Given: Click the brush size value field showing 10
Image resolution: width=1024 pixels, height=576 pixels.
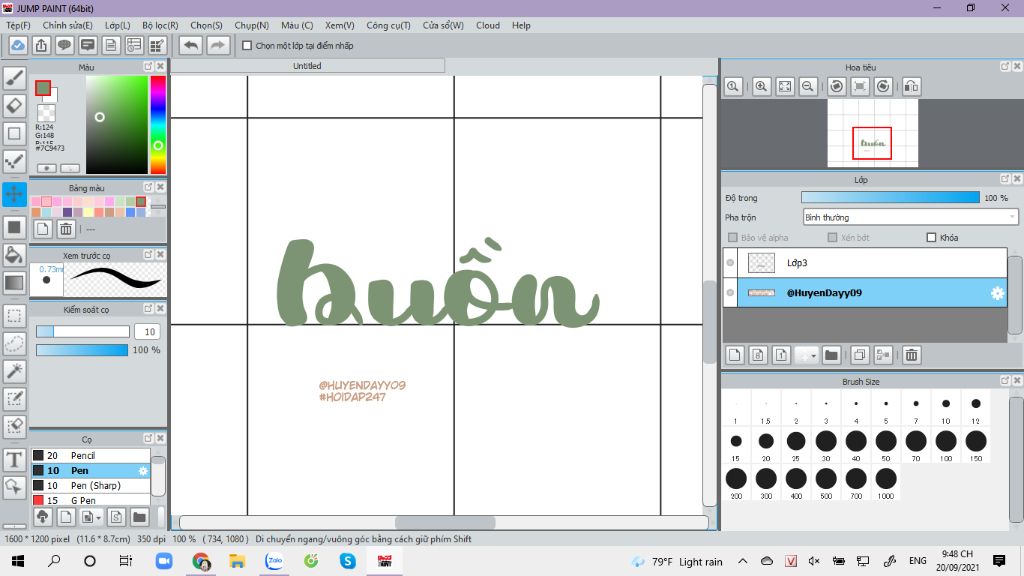Looking at the screenshot, I should pos(148,332).
